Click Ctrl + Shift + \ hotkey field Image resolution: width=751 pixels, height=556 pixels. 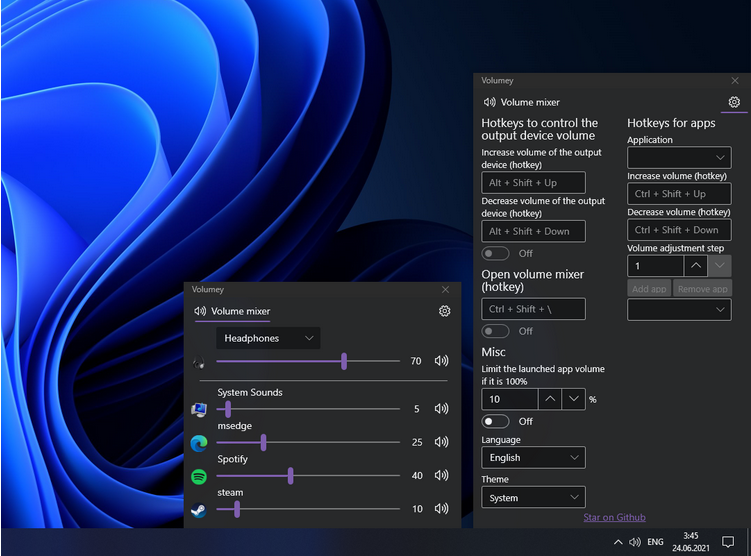coord(533,309)
